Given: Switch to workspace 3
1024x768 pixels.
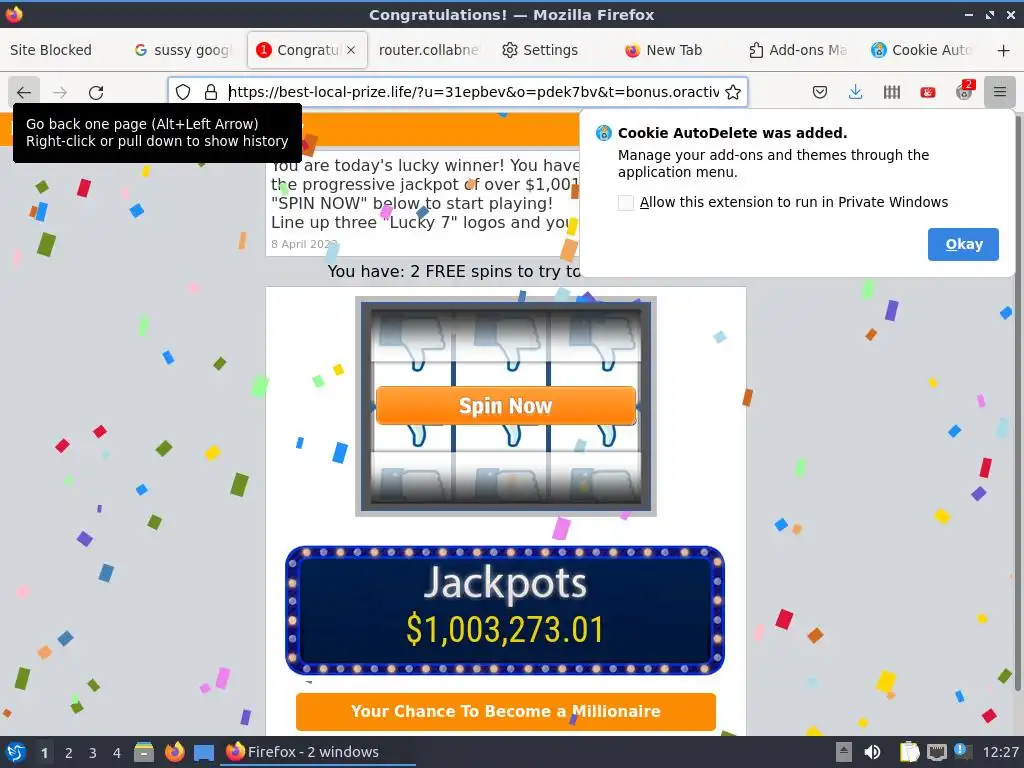Looking at the screenshot, I should coord(93,753).
